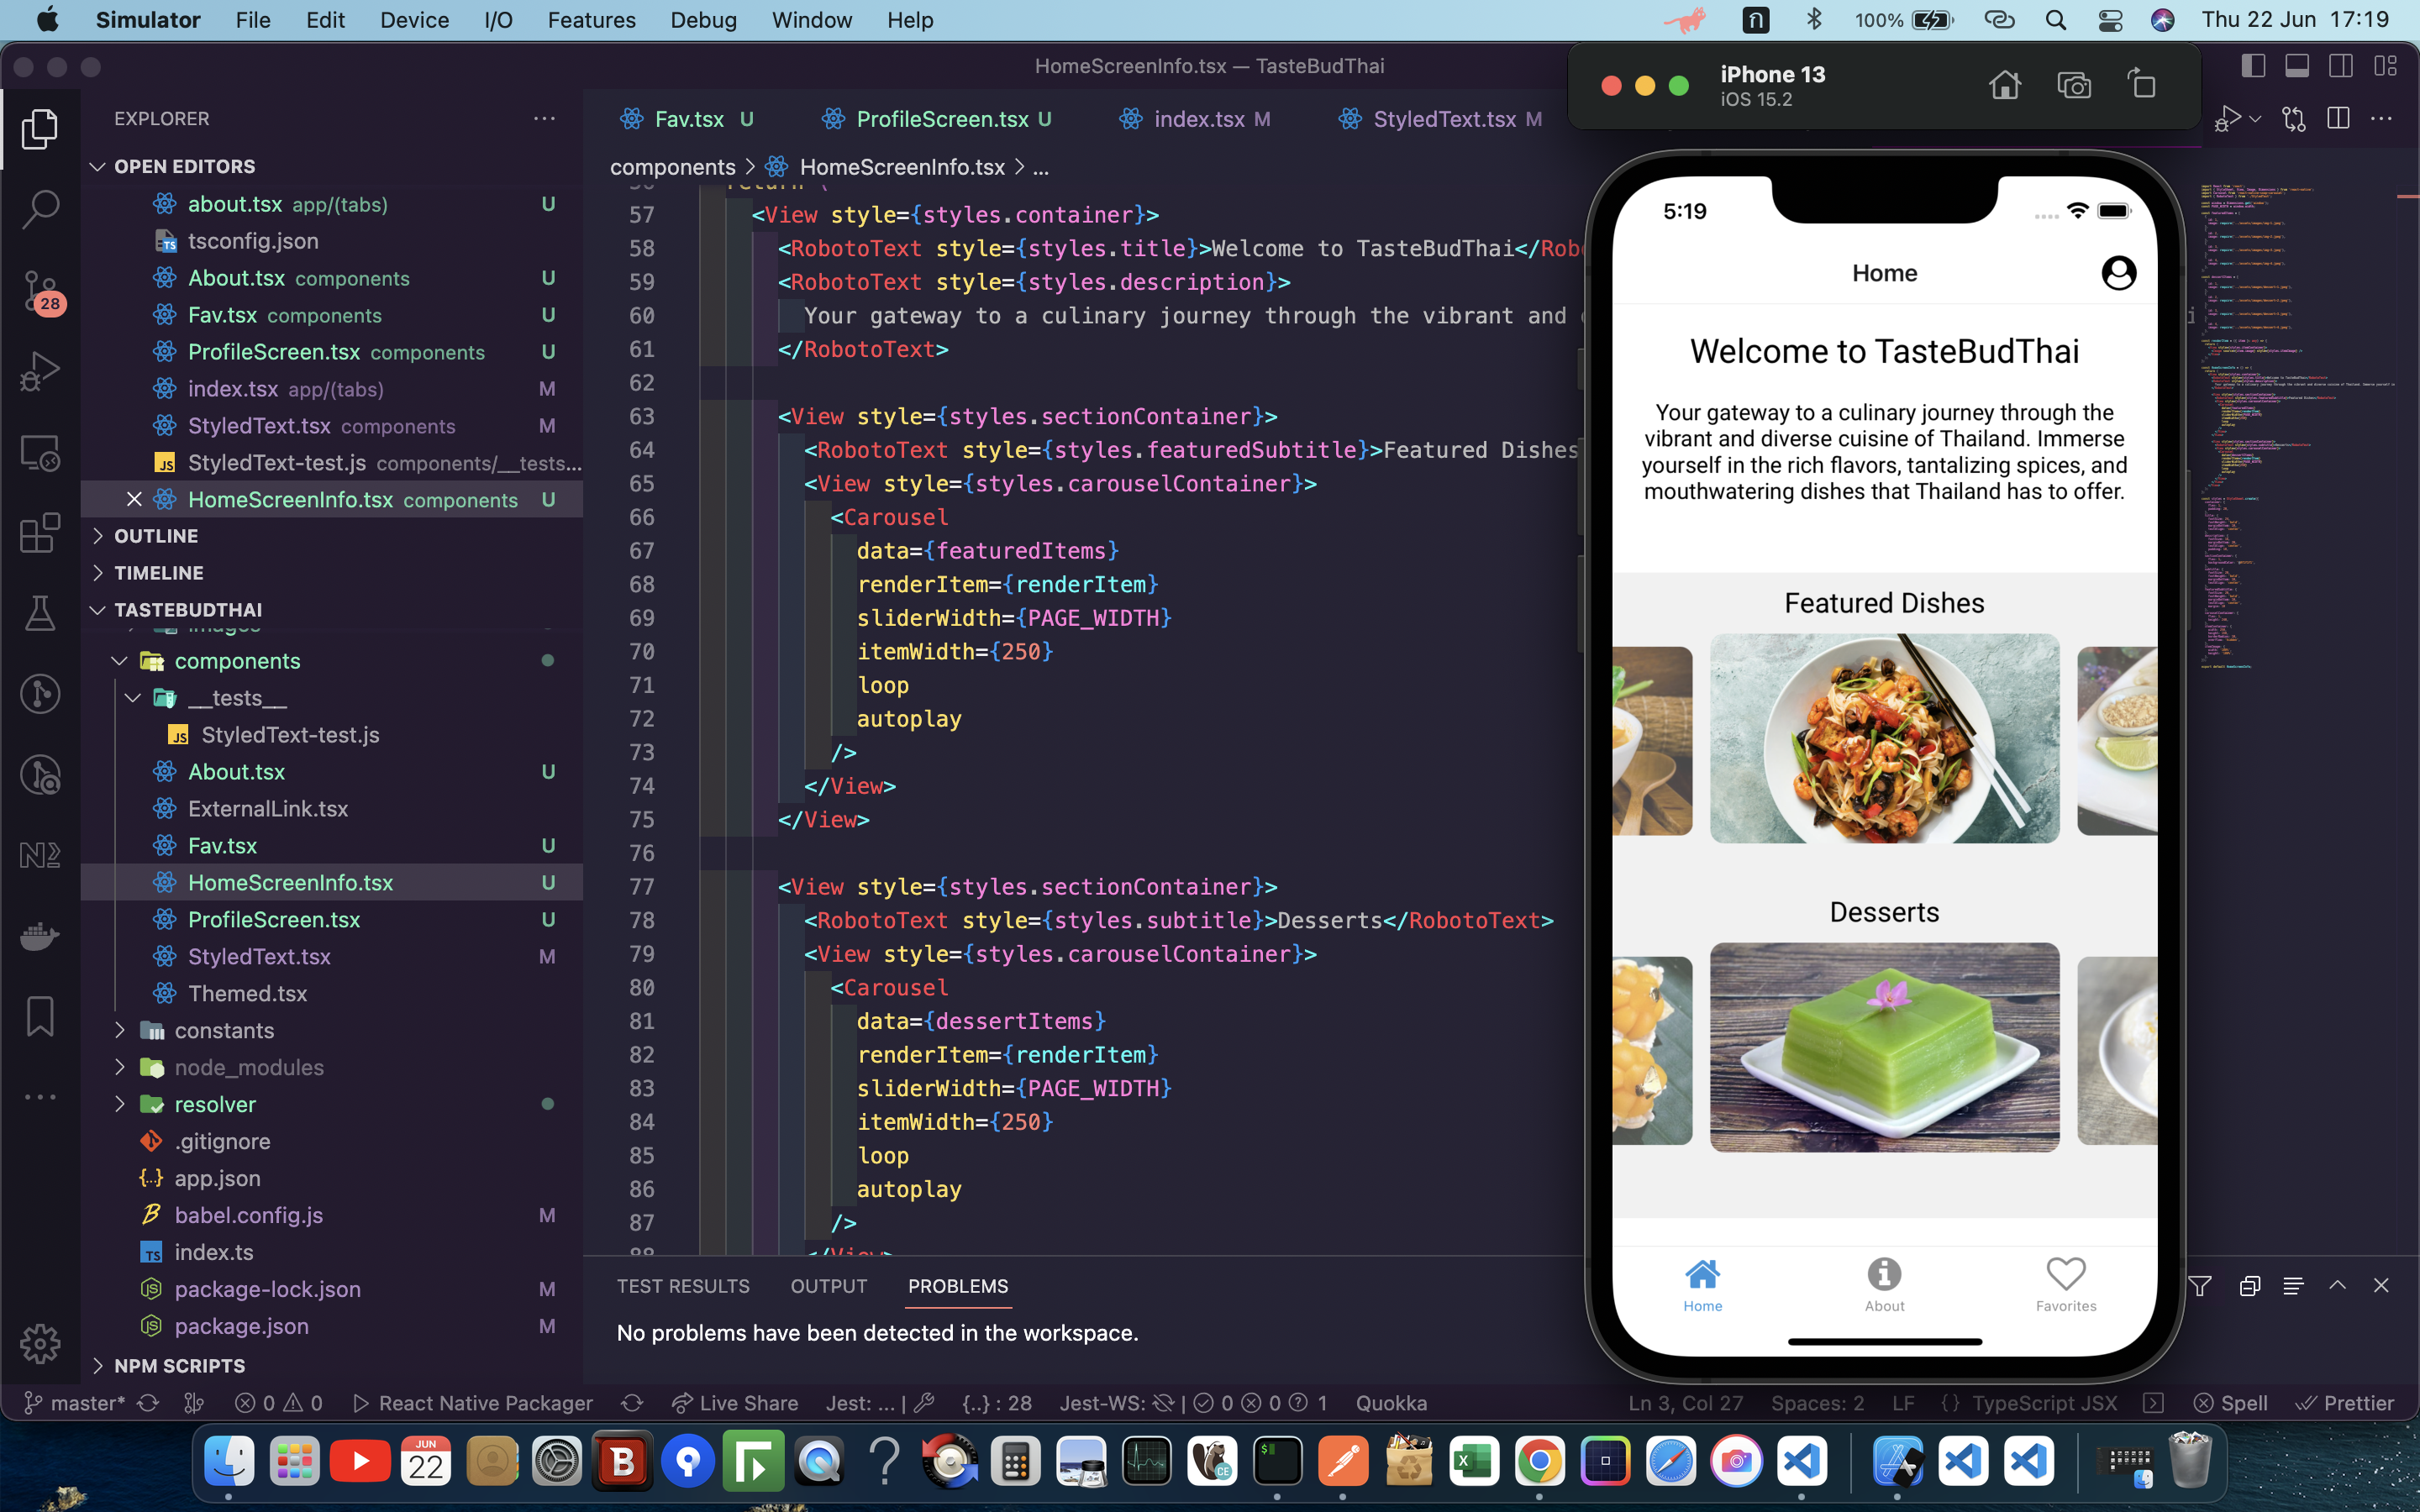Viewport: 2420px width, 1512px height.
Task: Open the Search view in activity bar
Action: pos(40,209)
